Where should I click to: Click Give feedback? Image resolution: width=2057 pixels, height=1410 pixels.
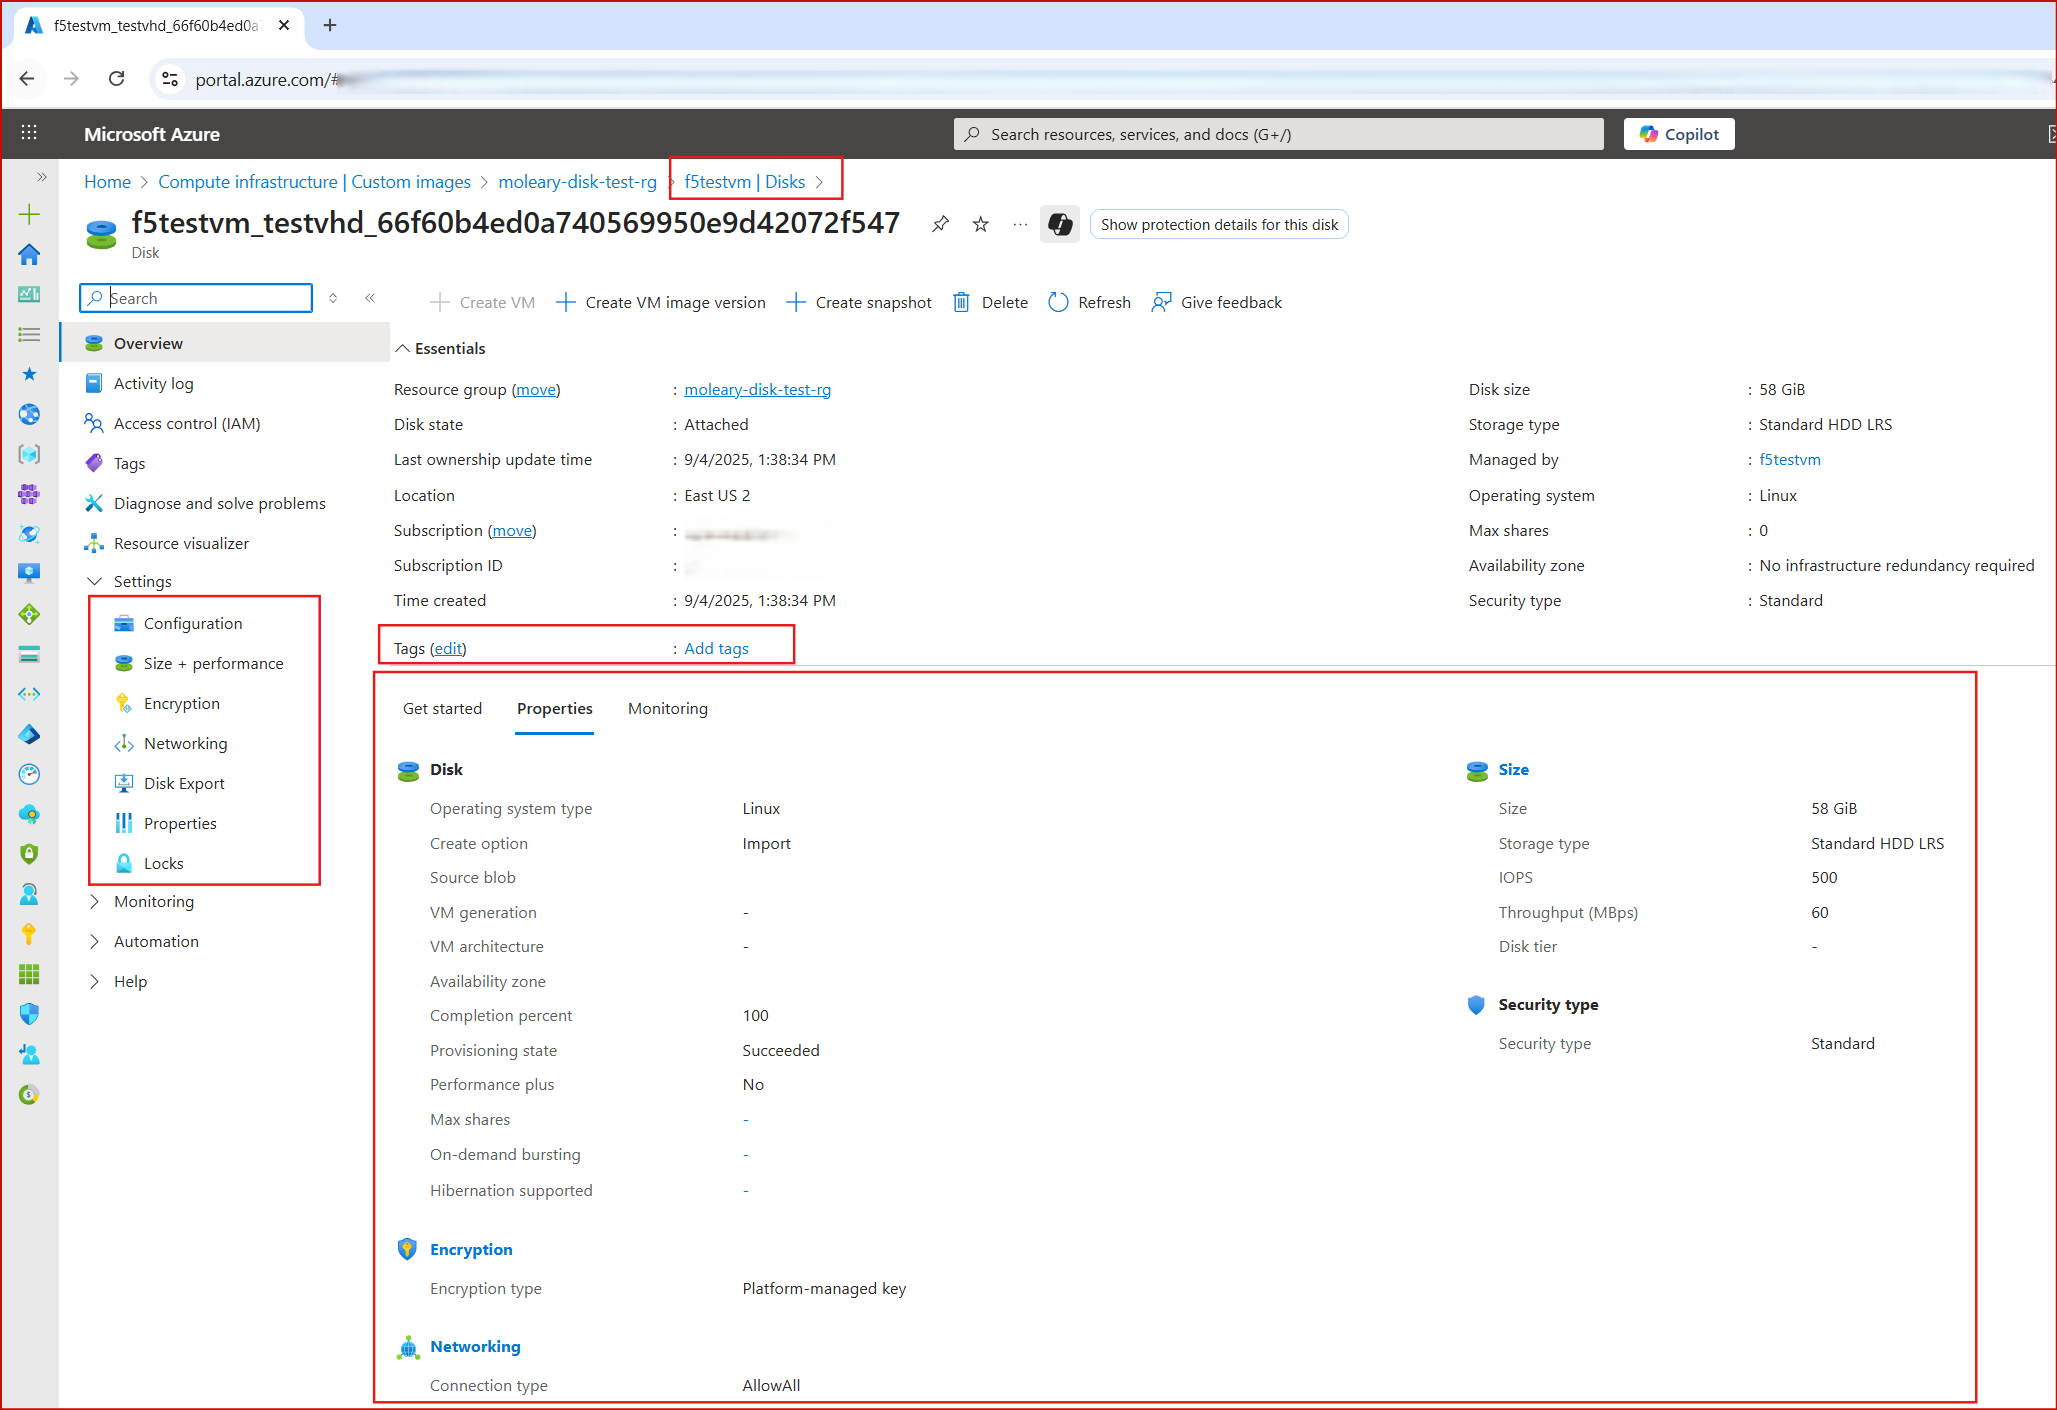click(1216, 302)
